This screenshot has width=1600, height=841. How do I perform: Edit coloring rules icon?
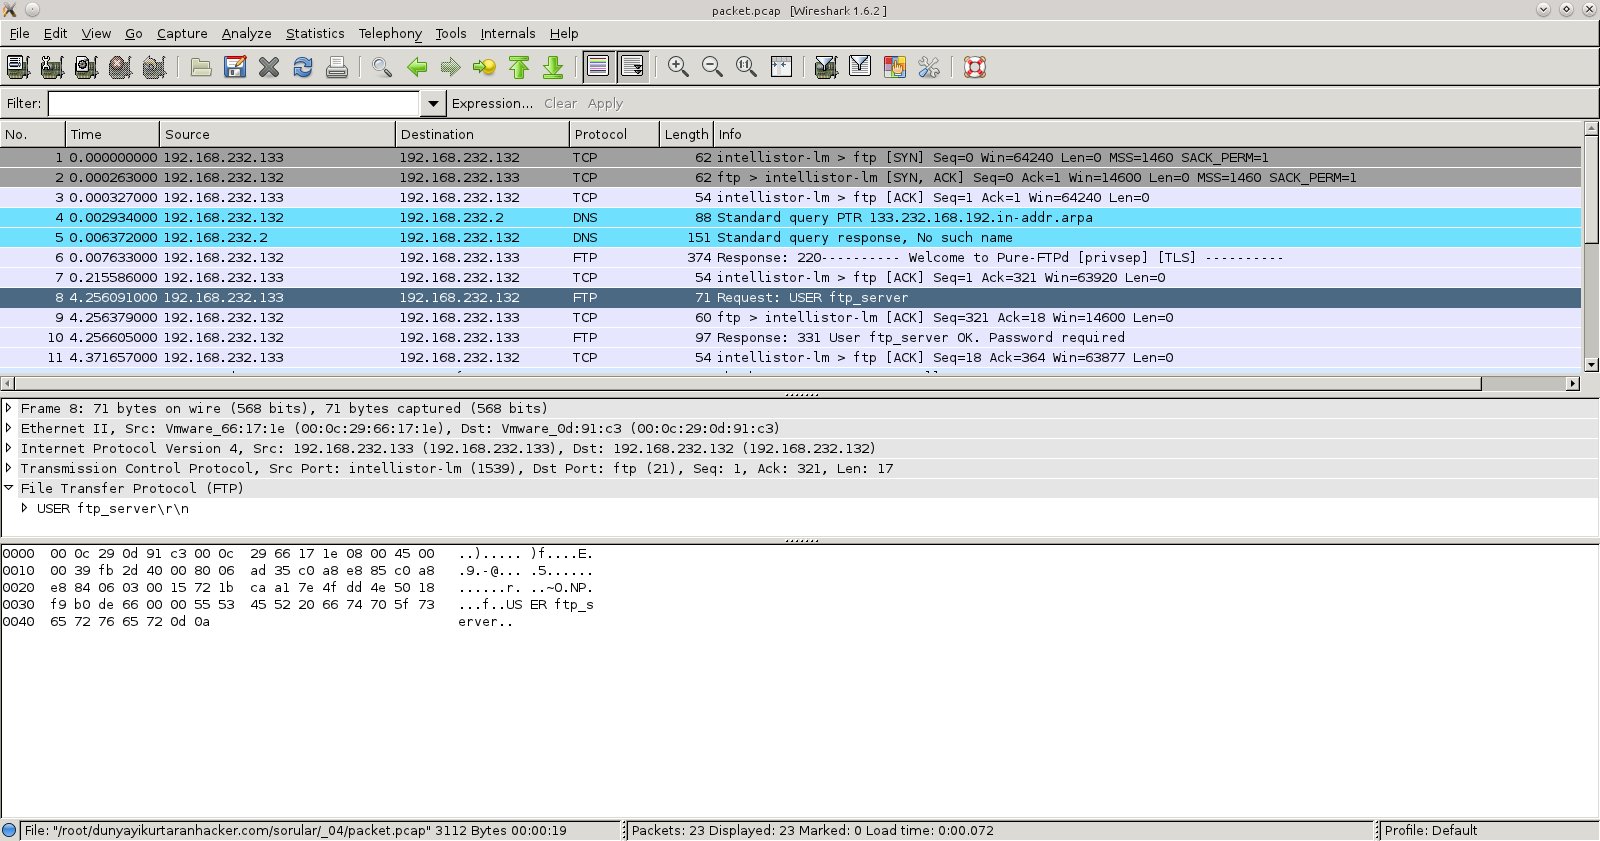(x=894, y=67)
